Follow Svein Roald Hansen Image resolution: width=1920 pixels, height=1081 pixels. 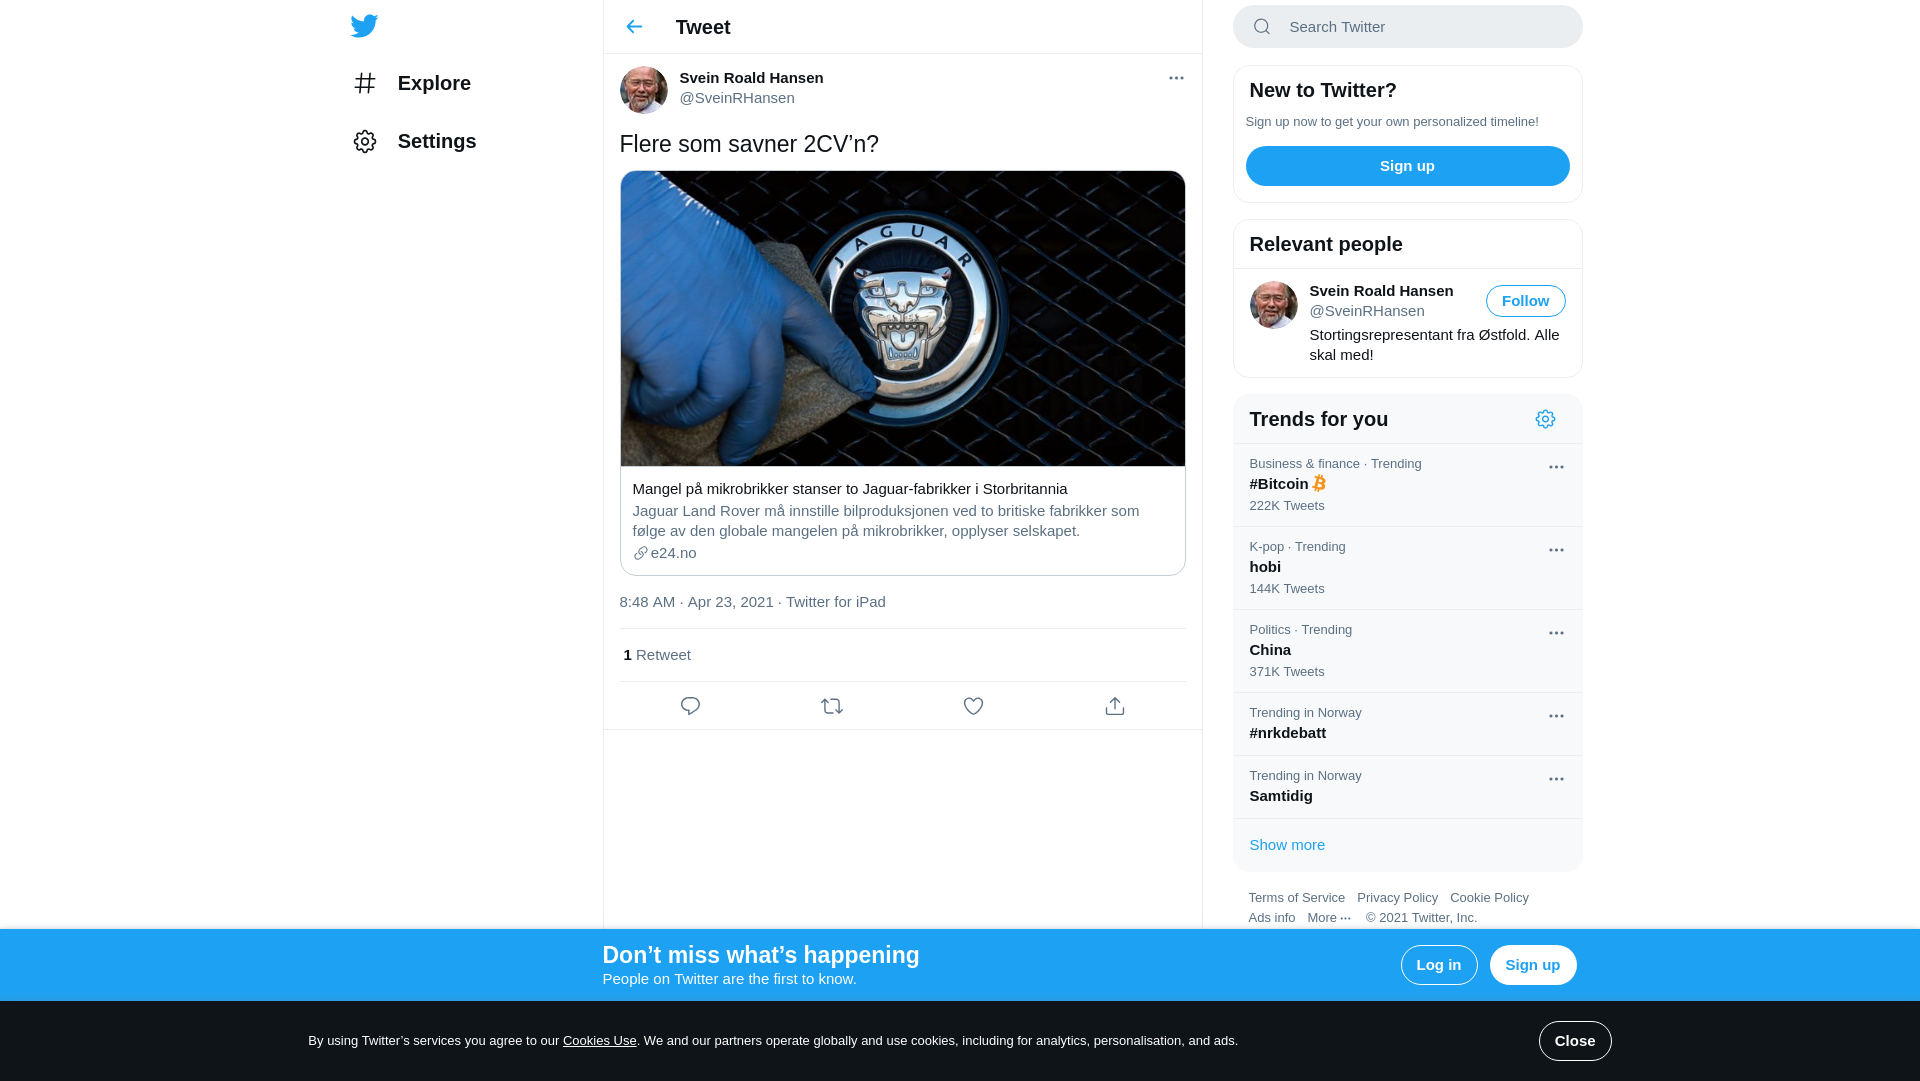tap(1525, 301)
